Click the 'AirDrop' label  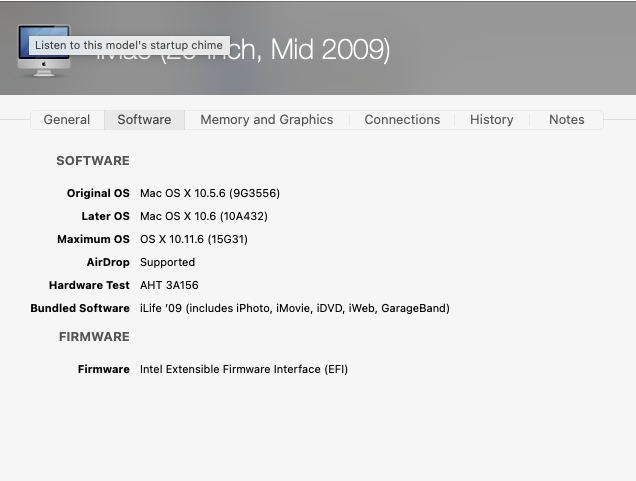(108, 262)
